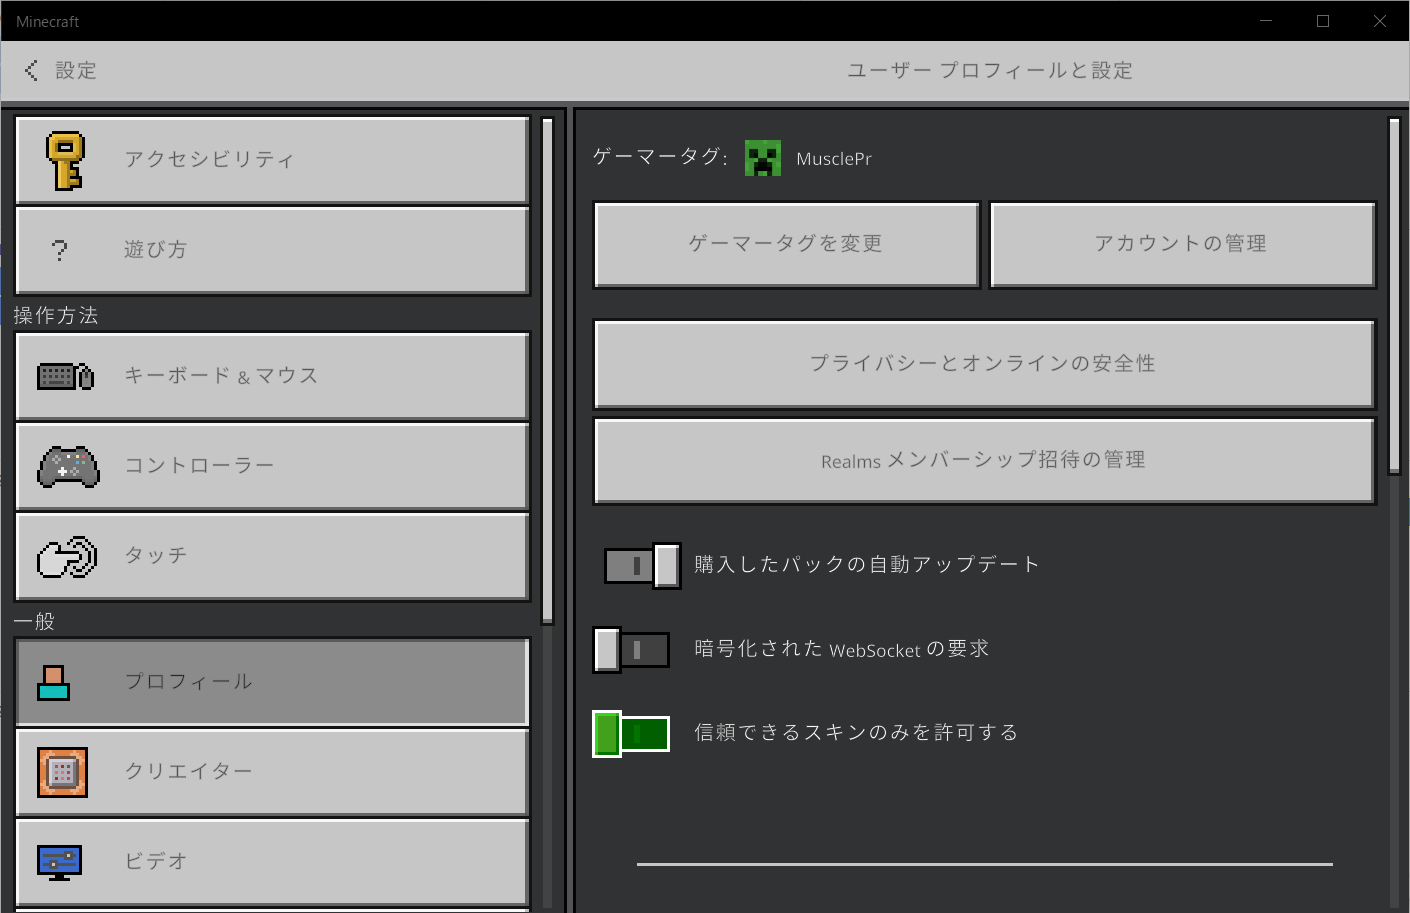1410x913 pixels.
Task: Open the アクセシビリティ settings tab
Action: pos(272,160)
